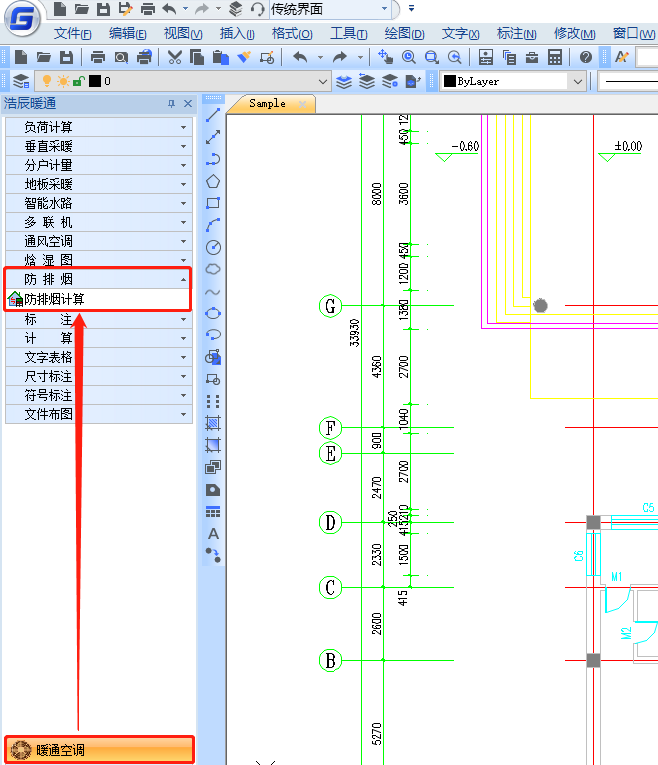The height and width of the screenshot is (765, 658).
Task: Select the Arc tool
Action: [x=213, y=225]
